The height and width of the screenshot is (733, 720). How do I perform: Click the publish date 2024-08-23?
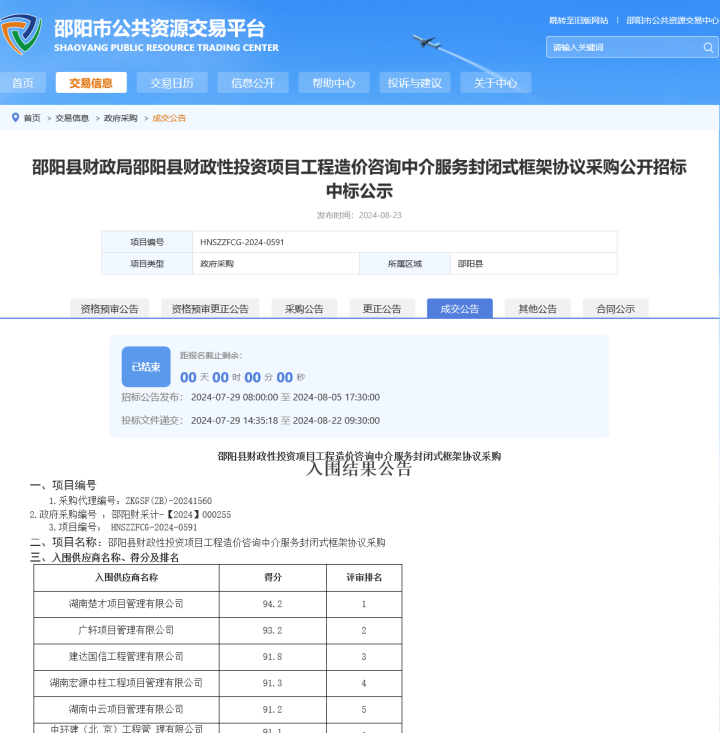(380, 215)
